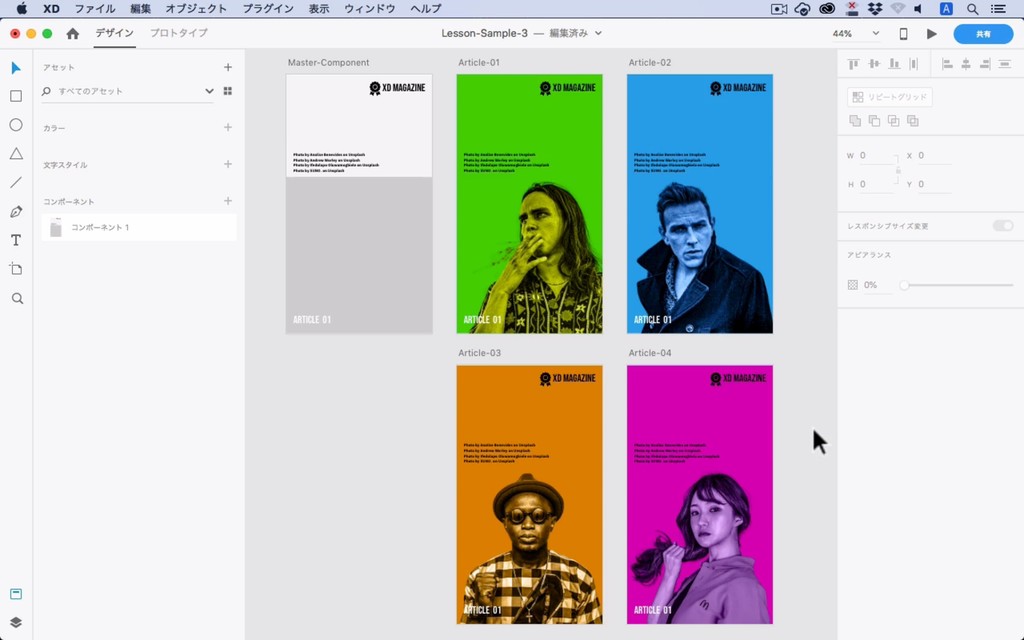Image resolution: width=1024 pixels, height=640 pixels.
Task: Align top icon in properties panel
Action: tap(853, 64)
